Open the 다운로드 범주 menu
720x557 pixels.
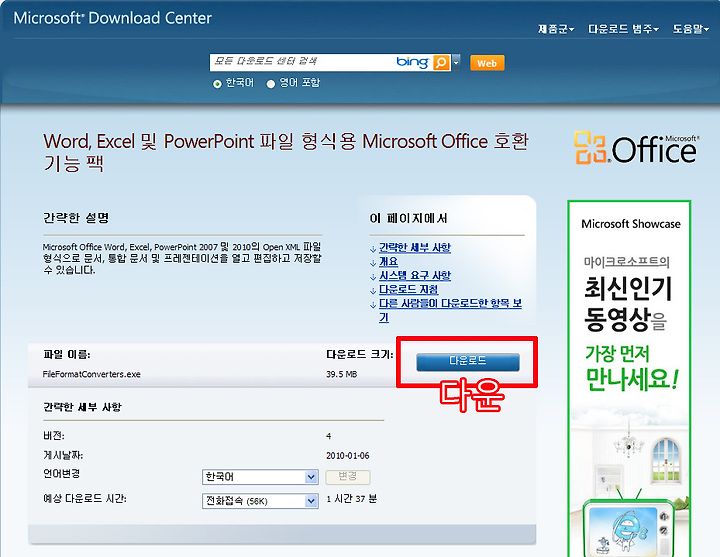tap(623, 29)
